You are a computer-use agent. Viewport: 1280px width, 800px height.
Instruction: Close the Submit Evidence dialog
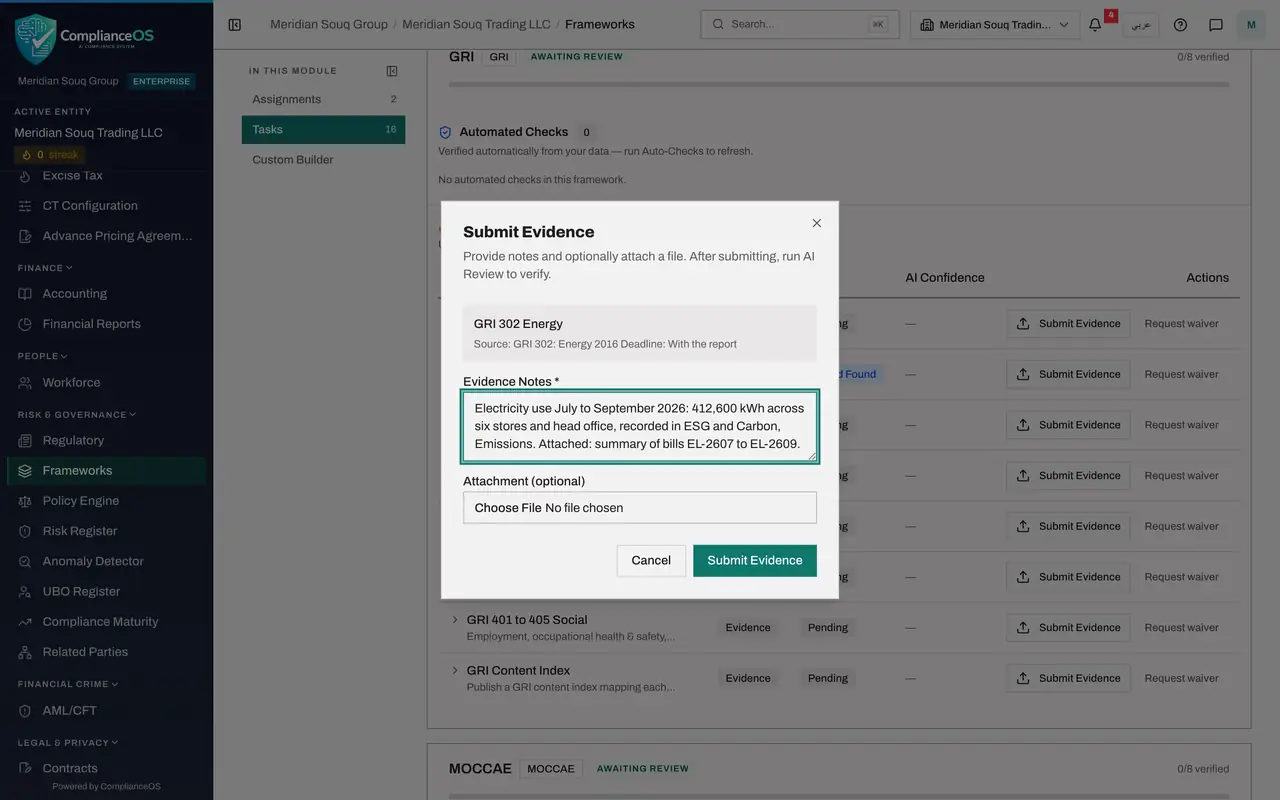817,223
